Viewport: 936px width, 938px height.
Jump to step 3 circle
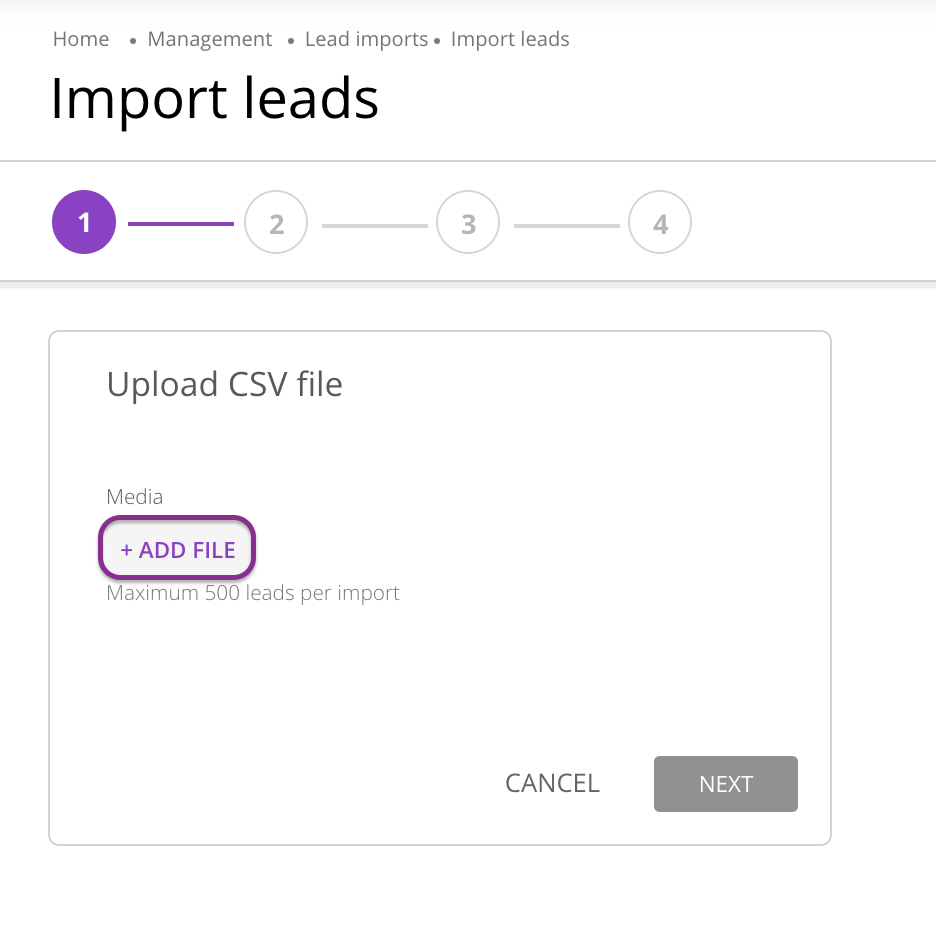(x=468, y=223)
